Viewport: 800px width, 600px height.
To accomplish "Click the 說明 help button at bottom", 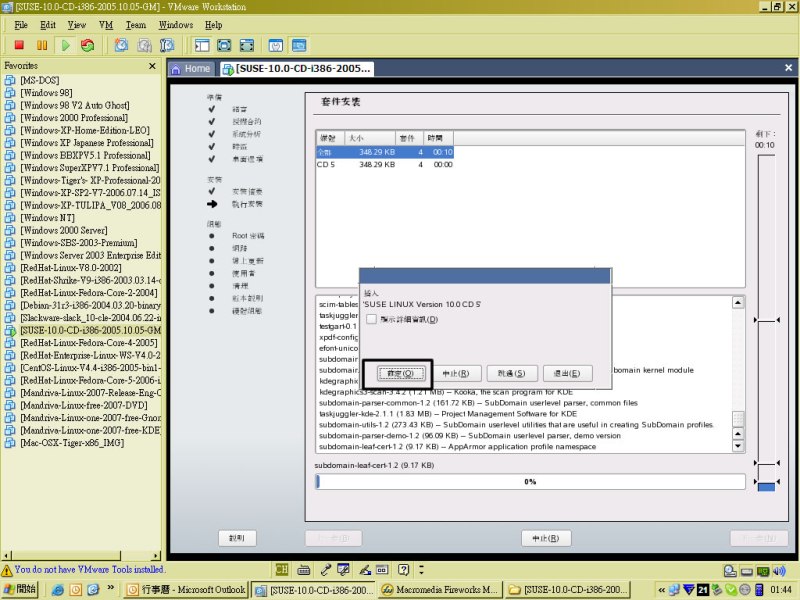I will pos(237,538).
